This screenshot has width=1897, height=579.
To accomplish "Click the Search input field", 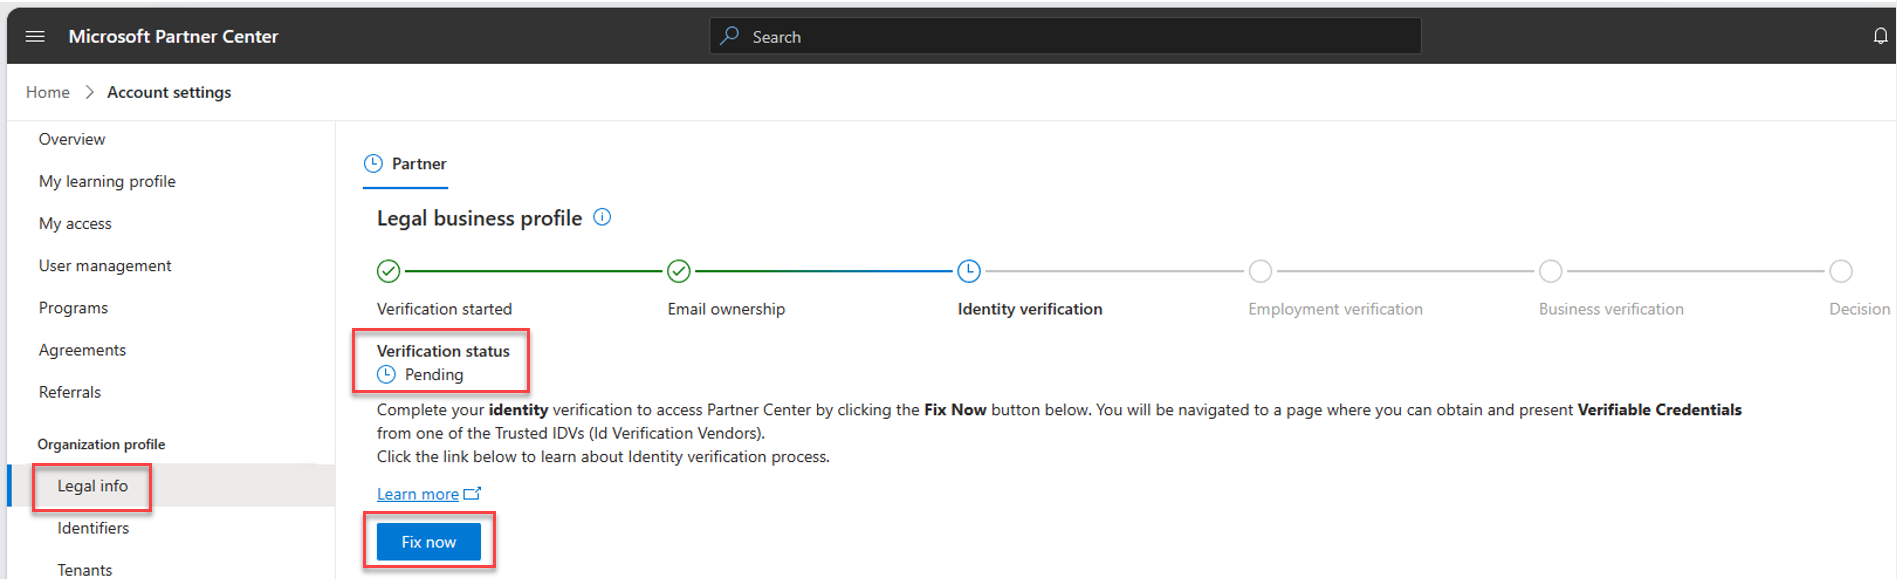I will pyautogui.click(x=1065, y=36).
